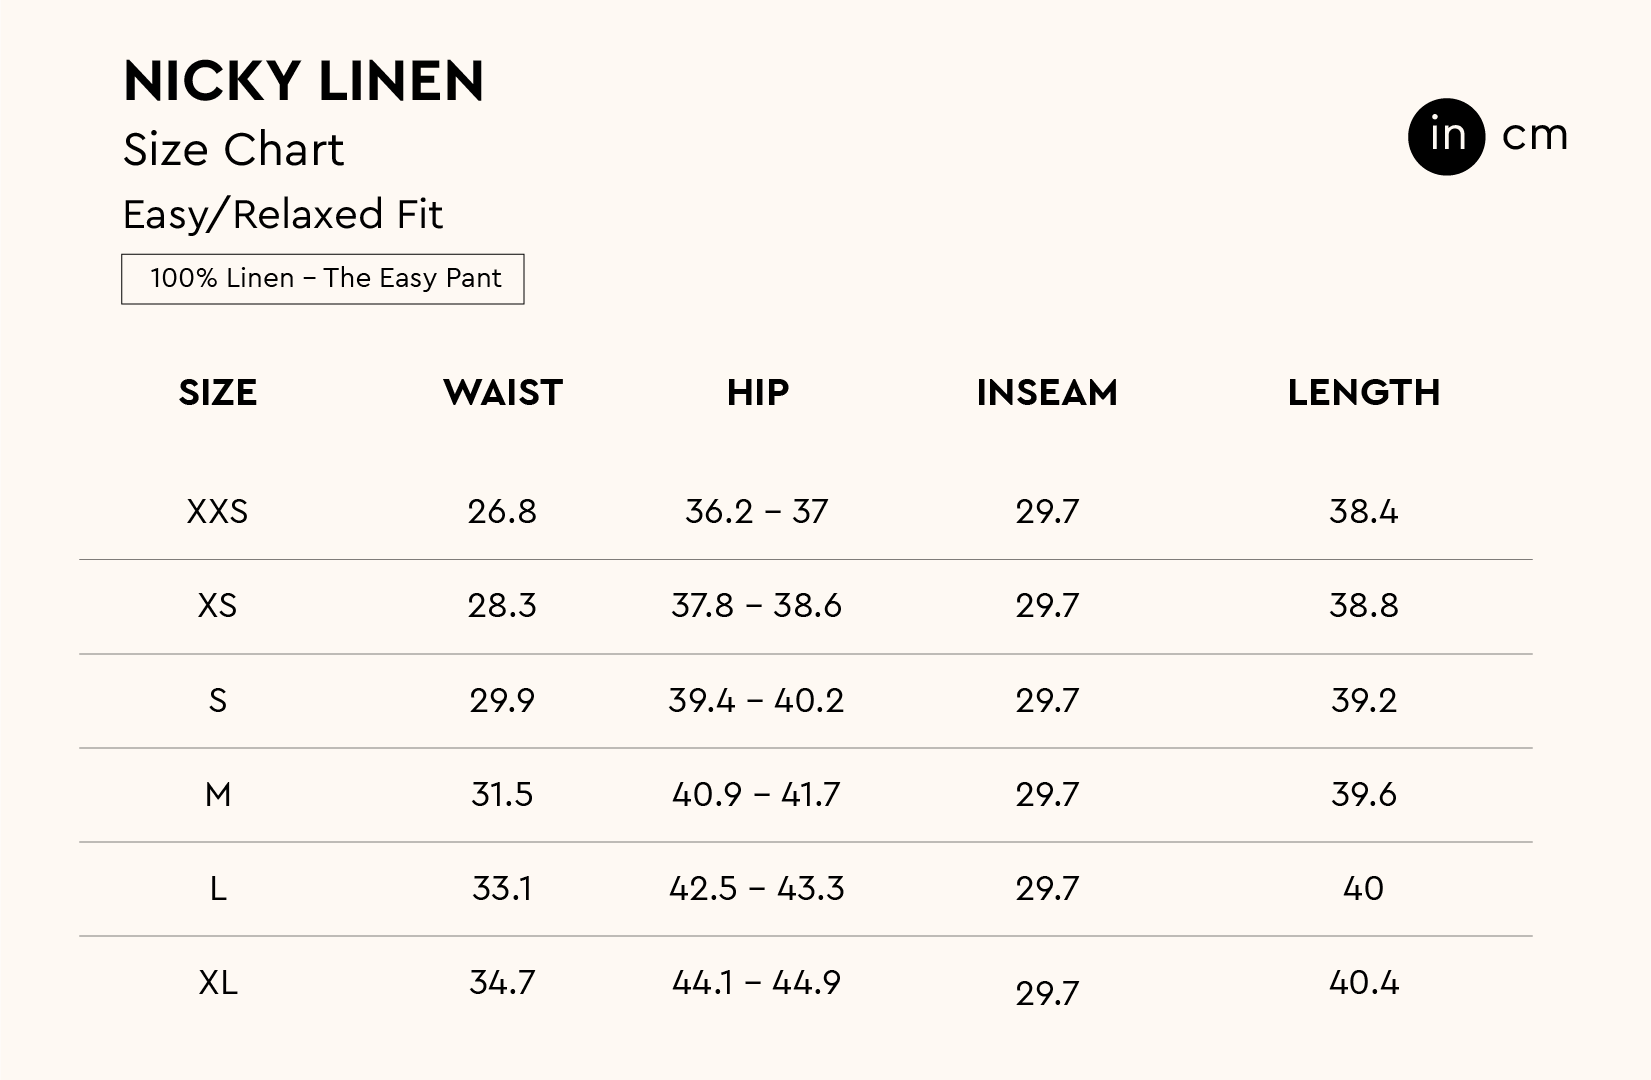Select the L size row label

pyautogui.click(x=217, y=889)
